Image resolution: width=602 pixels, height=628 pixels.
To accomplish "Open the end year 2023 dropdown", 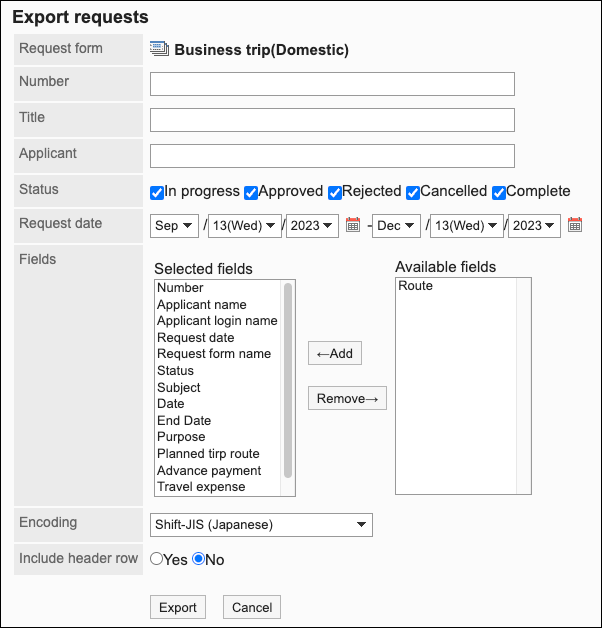I will point(534,226).
